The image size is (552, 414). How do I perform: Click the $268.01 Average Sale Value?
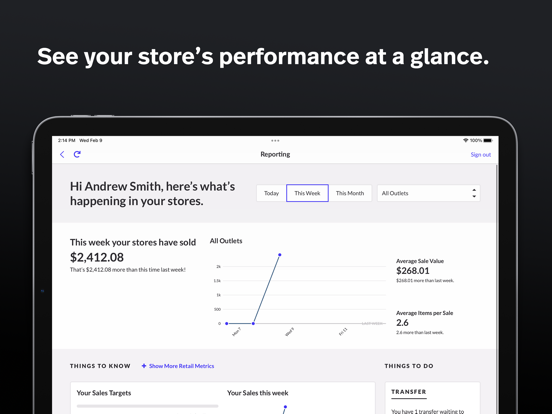pyautogui.click(x=413, y=271)
